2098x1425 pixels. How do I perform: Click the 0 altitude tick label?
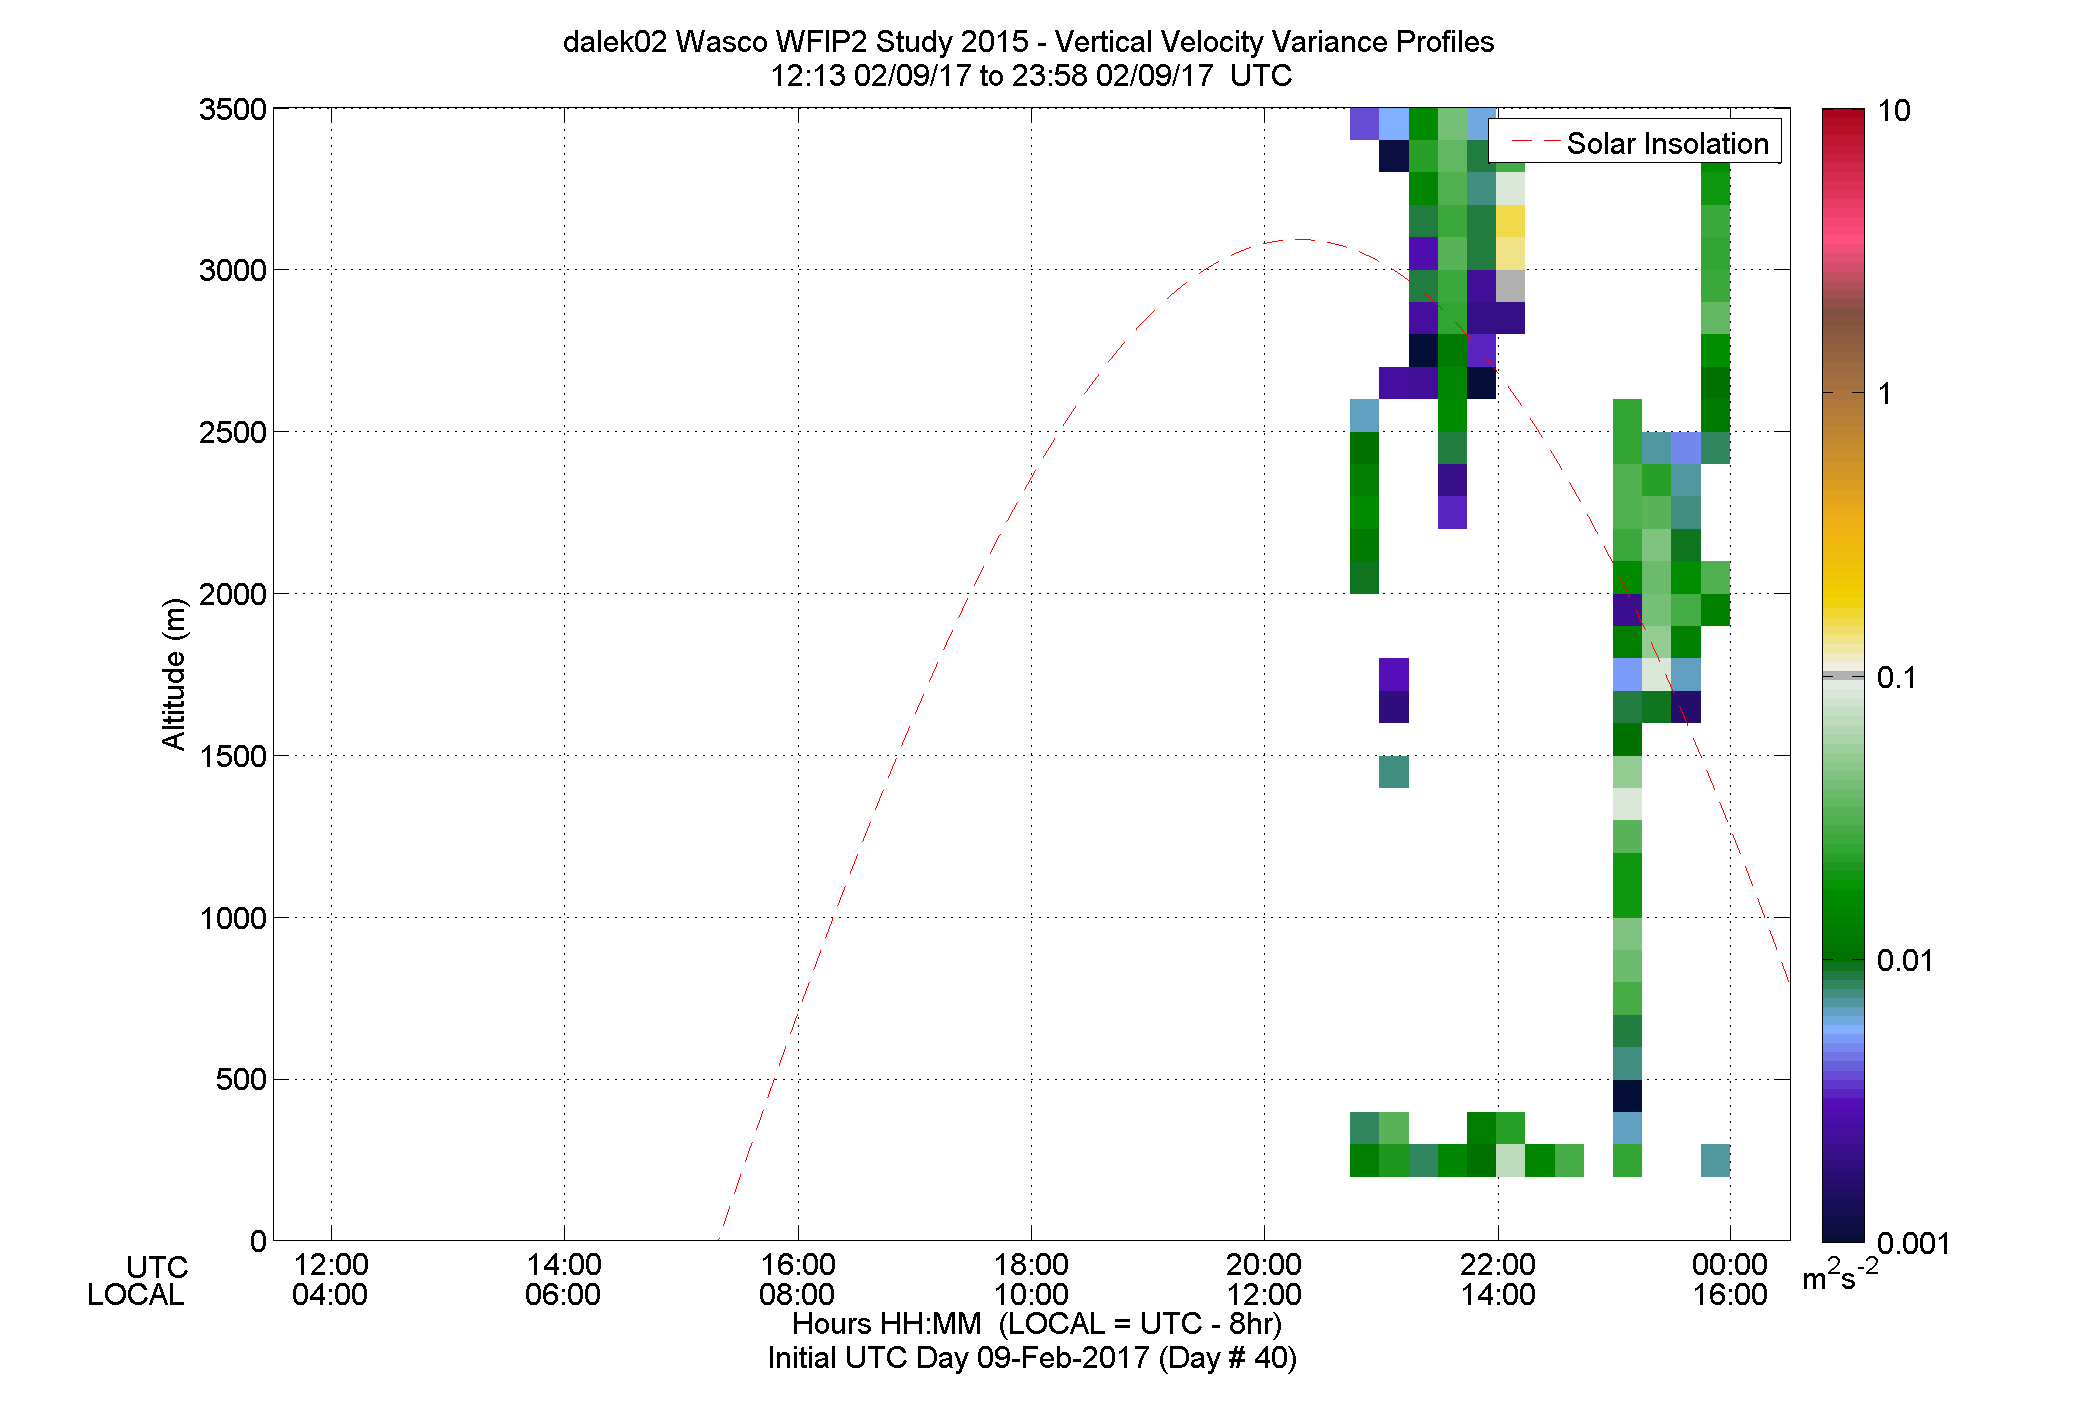click(258, 1241)
